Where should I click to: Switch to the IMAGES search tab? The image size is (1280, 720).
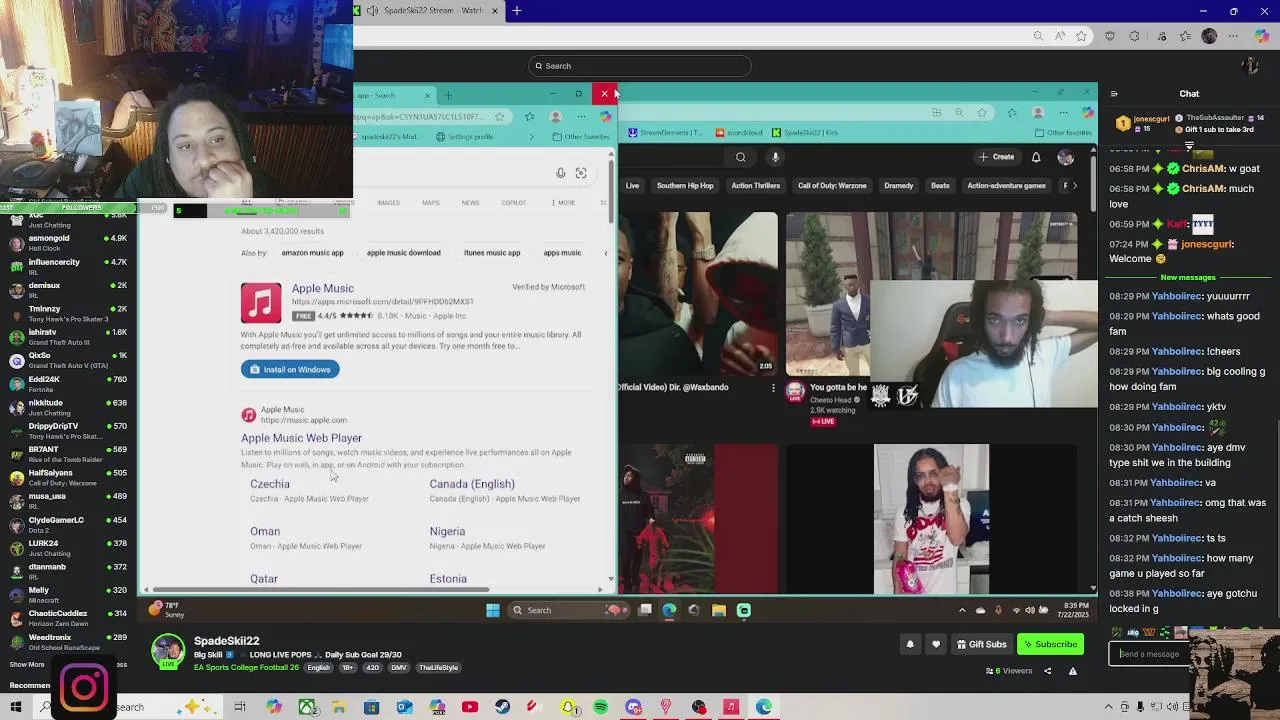(x=388, y=203)
